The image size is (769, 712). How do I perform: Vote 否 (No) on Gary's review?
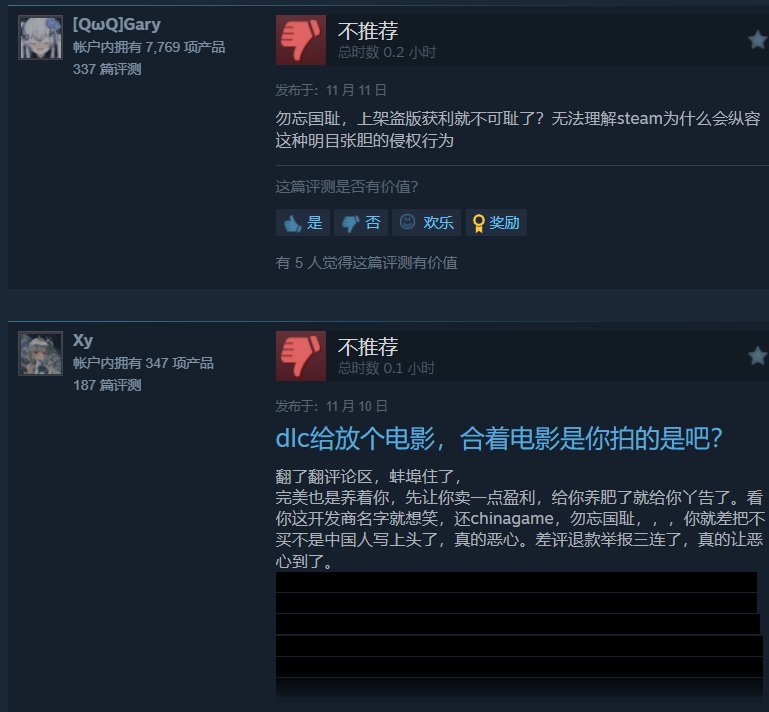click(361, 223)
